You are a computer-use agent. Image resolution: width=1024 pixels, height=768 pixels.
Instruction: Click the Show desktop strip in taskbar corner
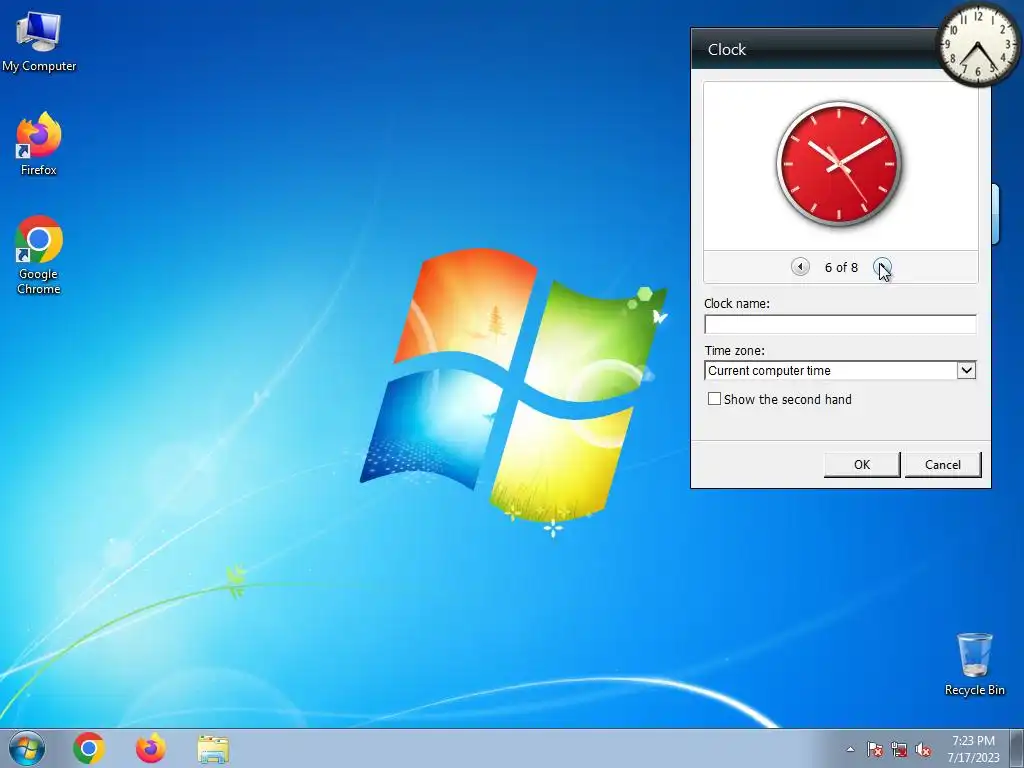point(1017,748)
